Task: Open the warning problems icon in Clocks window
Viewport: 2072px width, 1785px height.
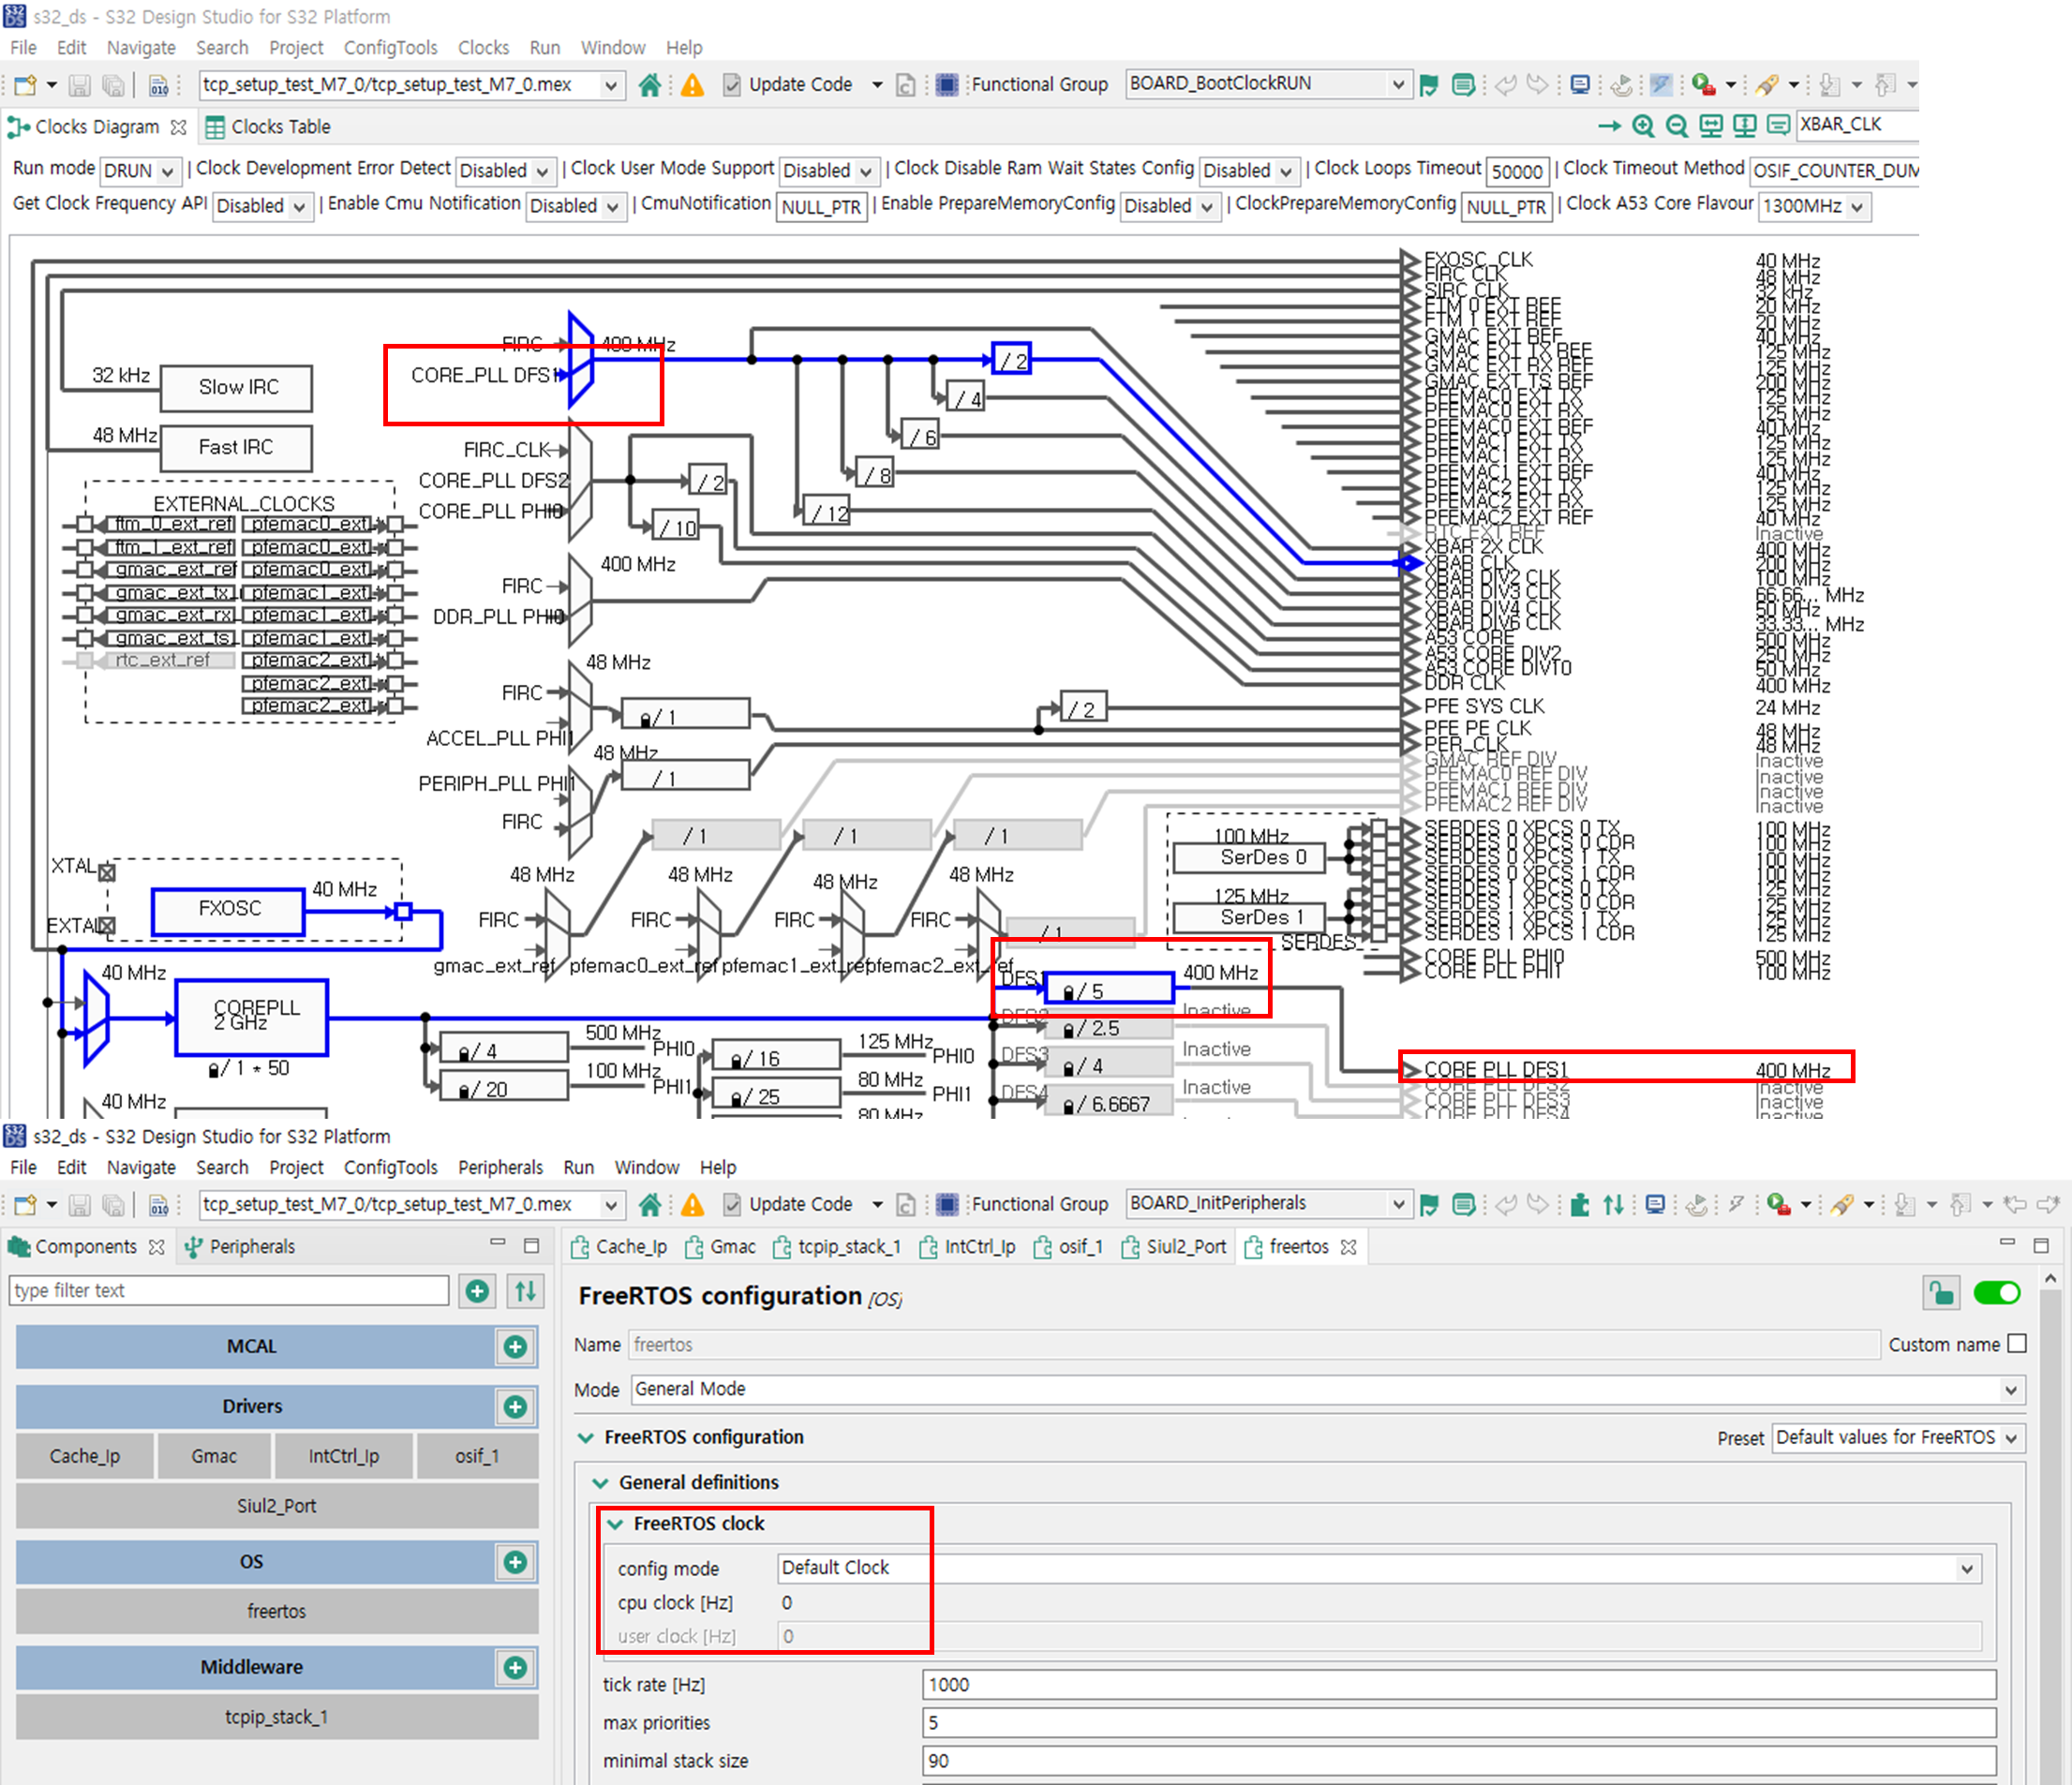Action: (x=692, y=85)
